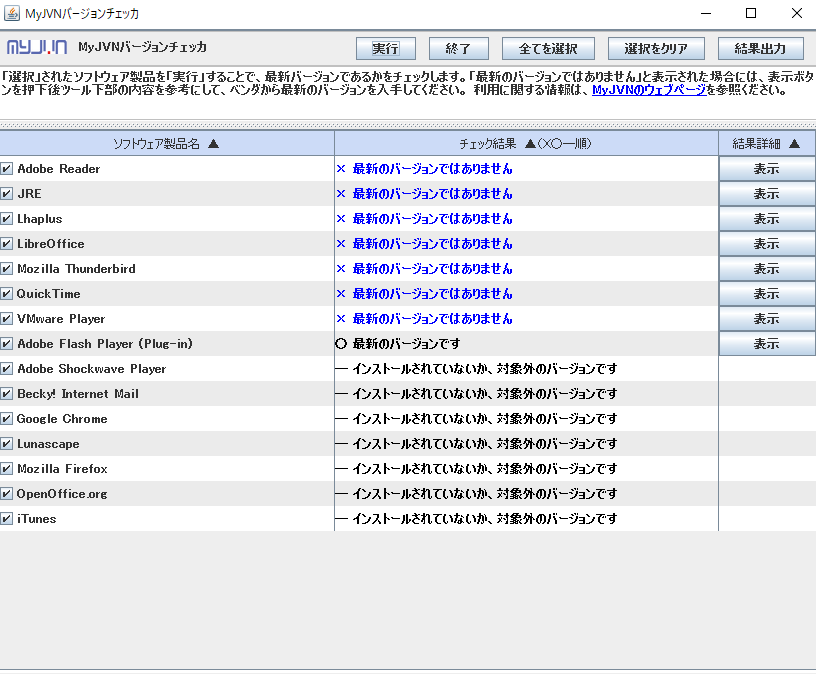Click 表示 button for Lhaplus
The width and height of the screenshot is (816, 674).
(x=767, y=219)
